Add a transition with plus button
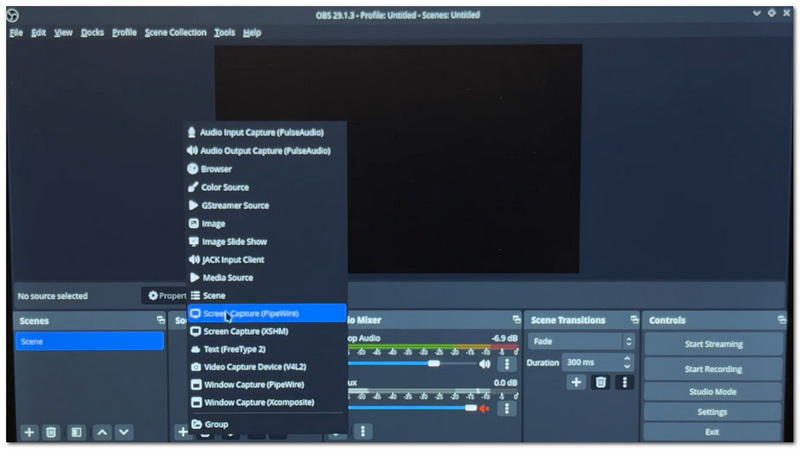The width and height of the screenshot is (800, 449). (x=576, y=382)
